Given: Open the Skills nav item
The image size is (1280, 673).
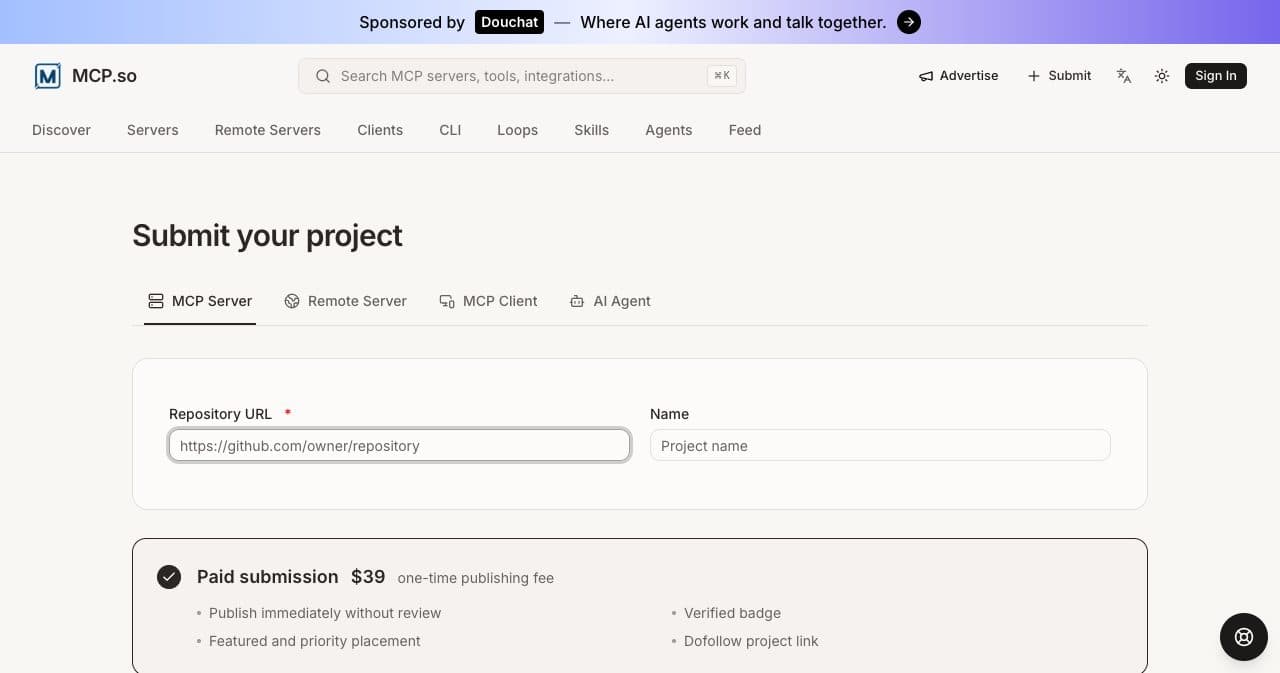Looking at the screenshot, I should pos(592,130).
